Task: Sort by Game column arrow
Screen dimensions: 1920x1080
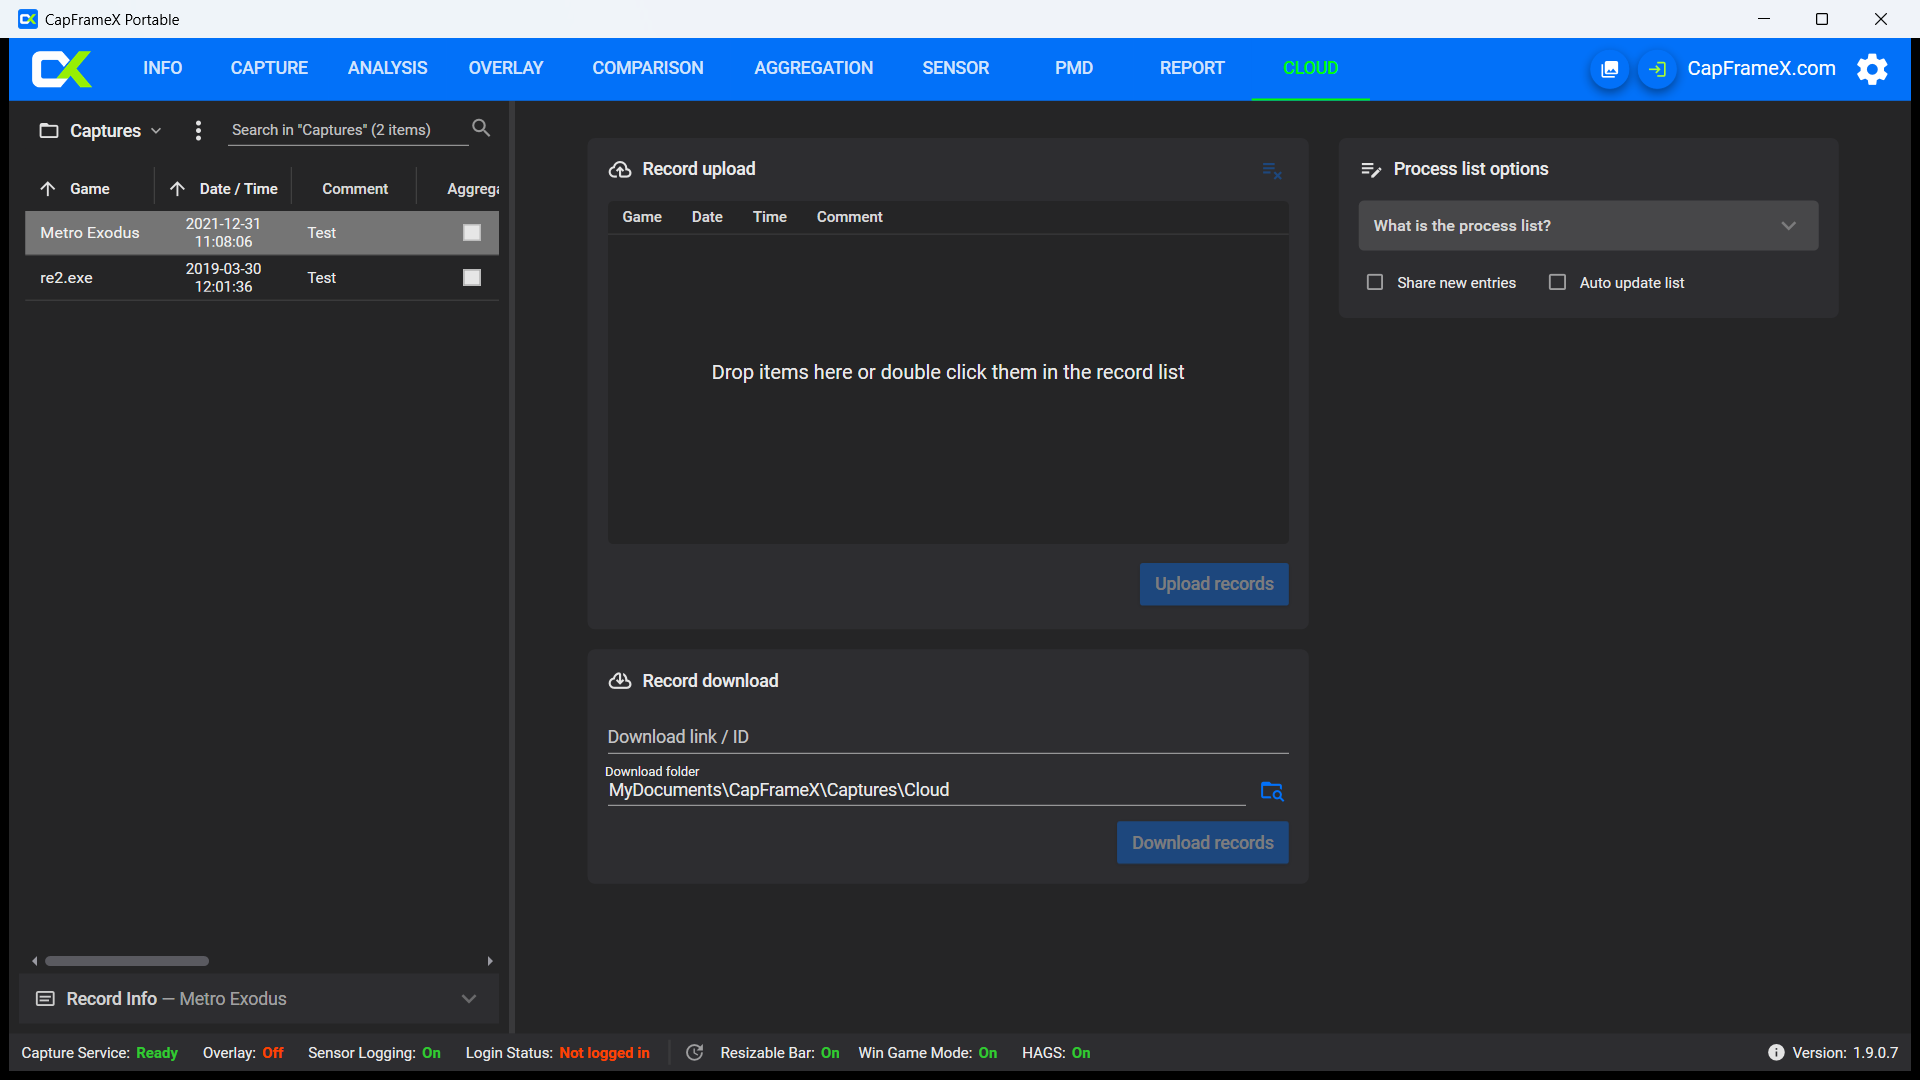Action: [48, 189]
